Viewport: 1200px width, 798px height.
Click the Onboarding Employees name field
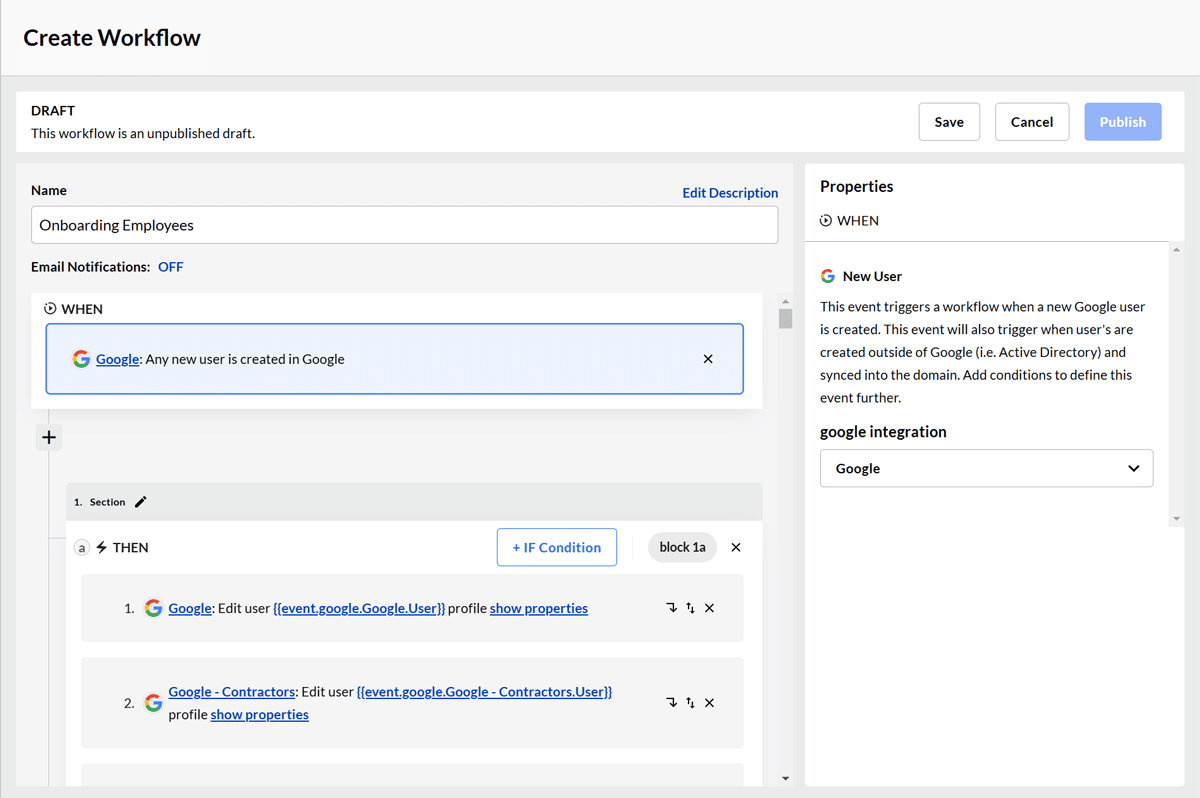pyautogui.click(x=403, y=224)
